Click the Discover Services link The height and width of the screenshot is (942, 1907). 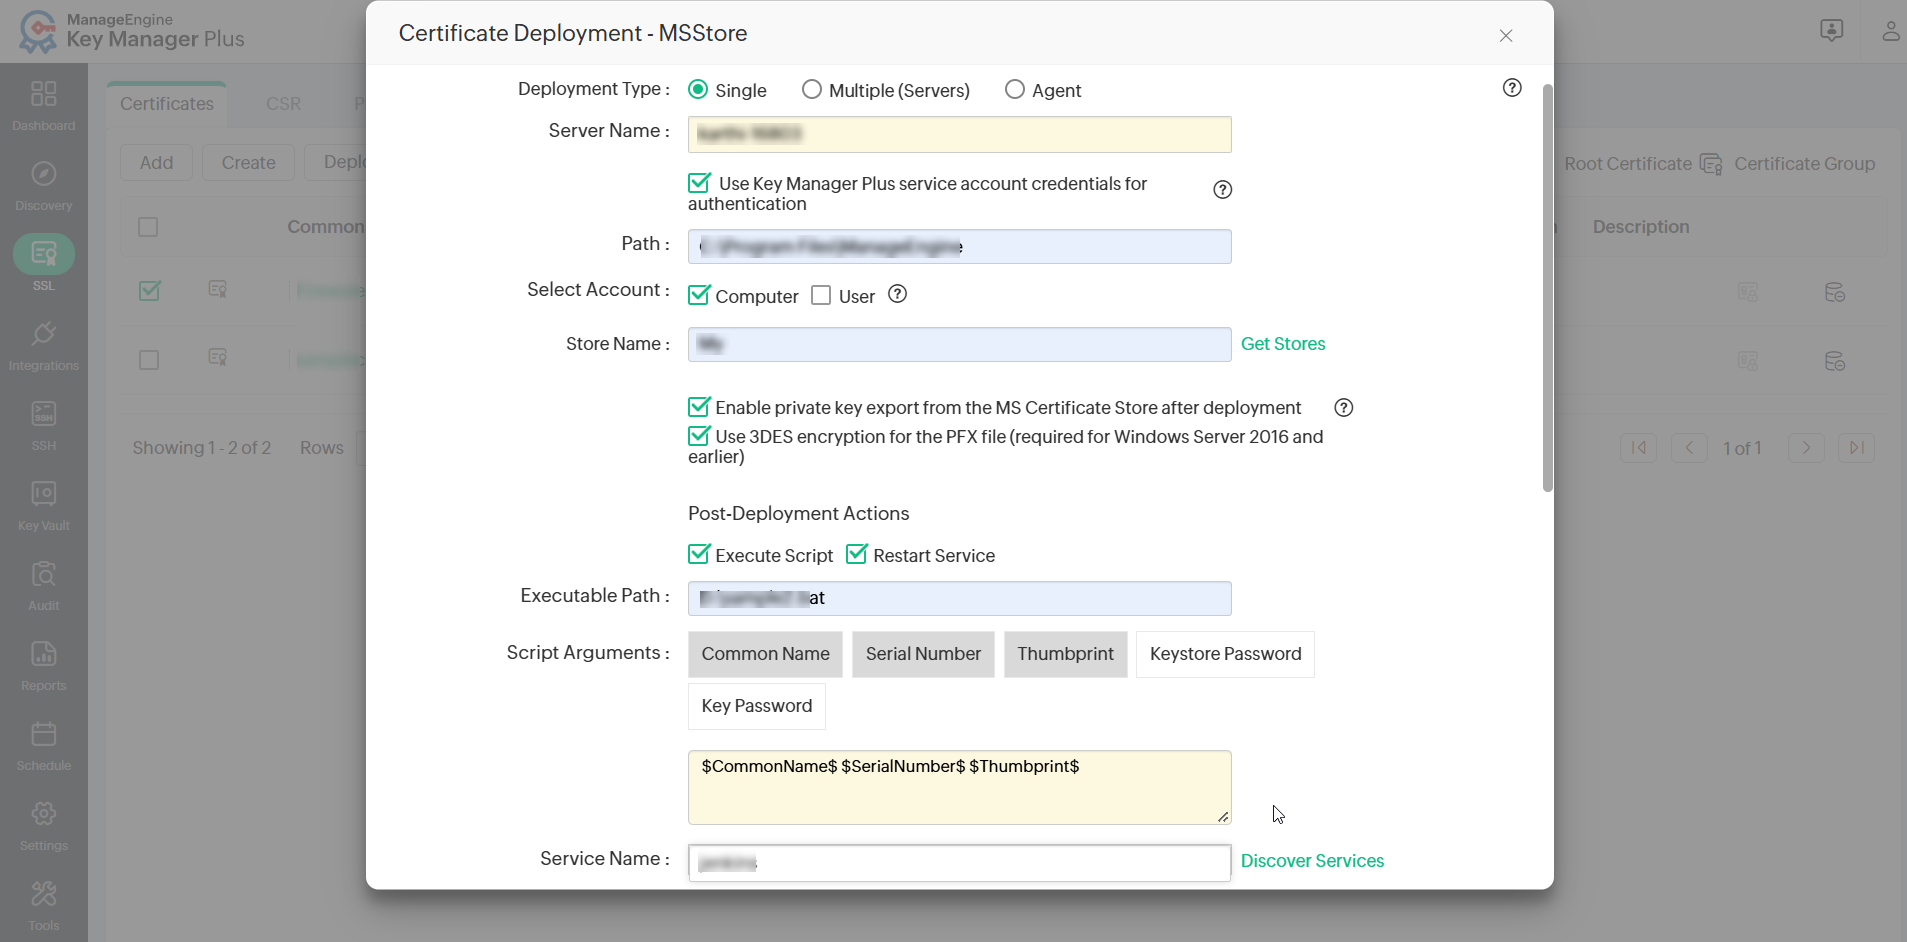pyautogui.click(x=1312, y=861)
